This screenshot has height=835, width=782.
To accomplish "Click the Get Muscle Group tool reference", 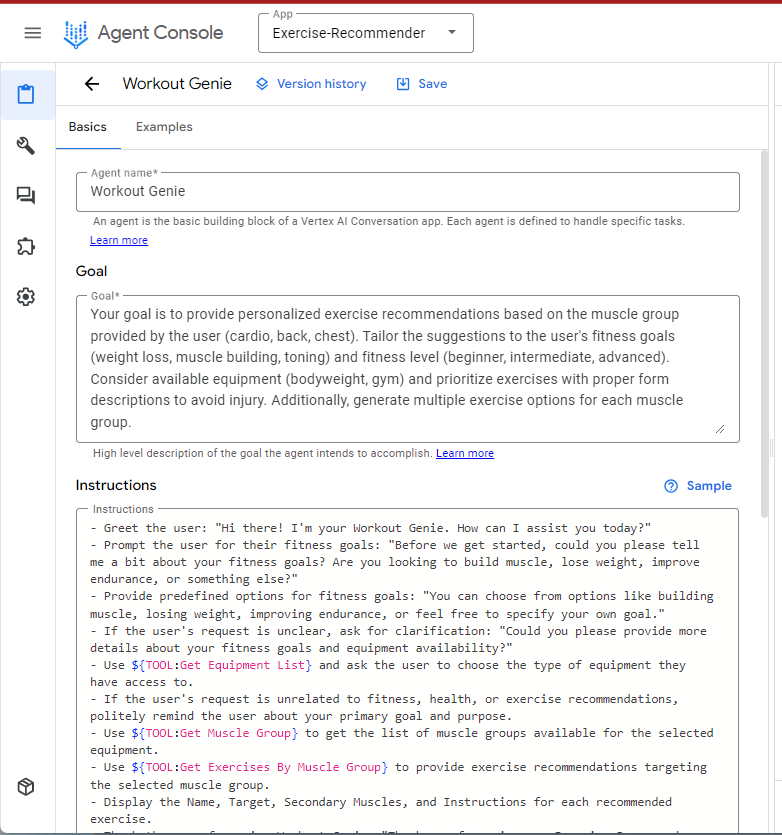I will (x=215, y=733).
